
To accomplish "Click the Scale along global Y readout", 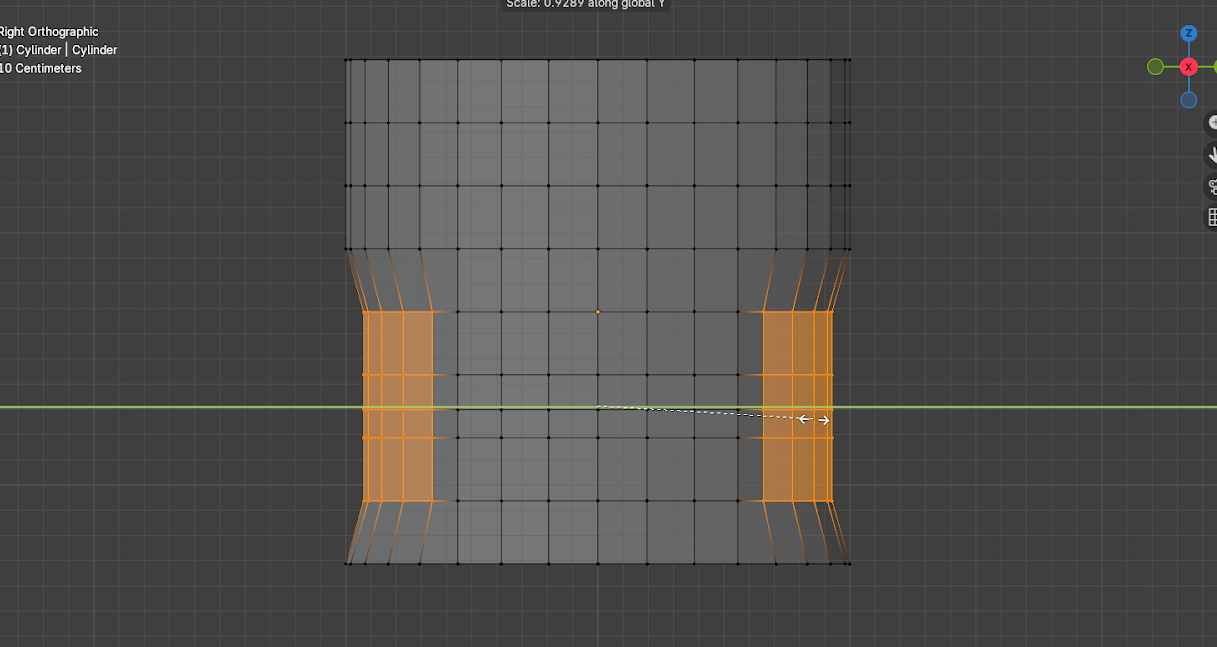I will point(585,4).
